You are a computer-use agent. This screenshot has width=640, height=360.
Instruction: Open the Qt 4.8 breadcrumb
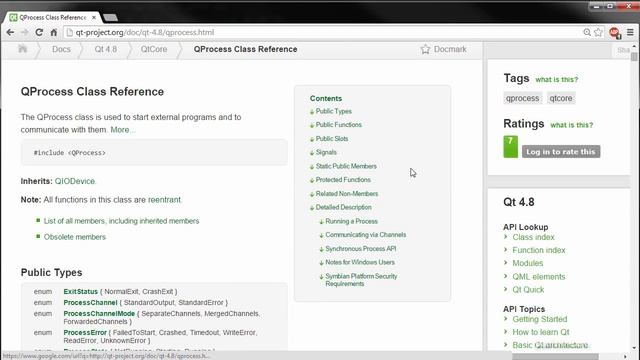[x=106, y=49]
